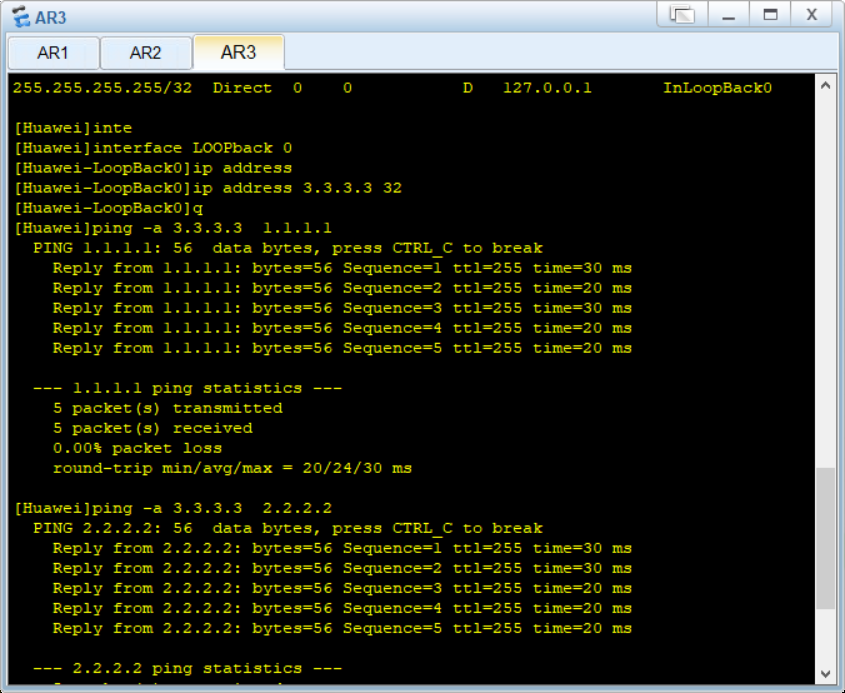
Task: Click the "round-trip min/avg/max = 20/24/30 ms" line
Action: point(232,468)
